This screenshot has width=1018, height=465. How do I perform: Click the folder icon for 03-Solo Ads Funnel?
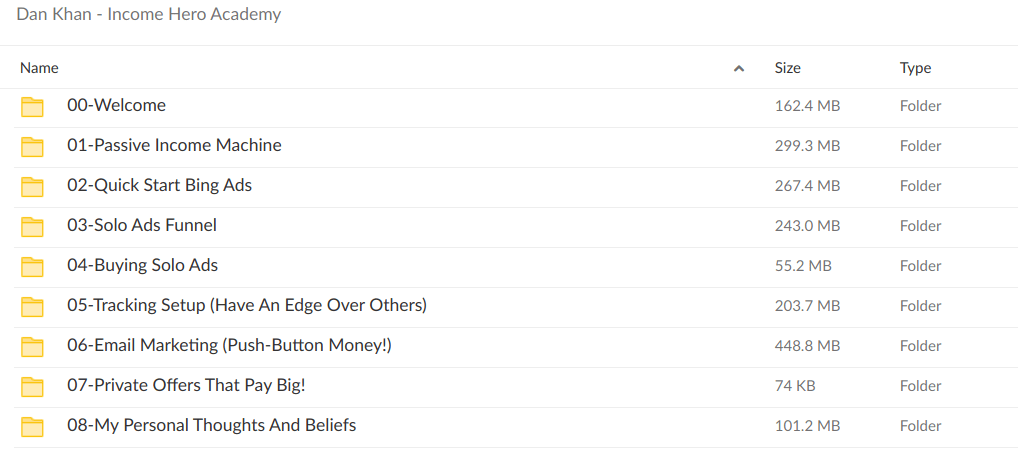pos(33,227)
